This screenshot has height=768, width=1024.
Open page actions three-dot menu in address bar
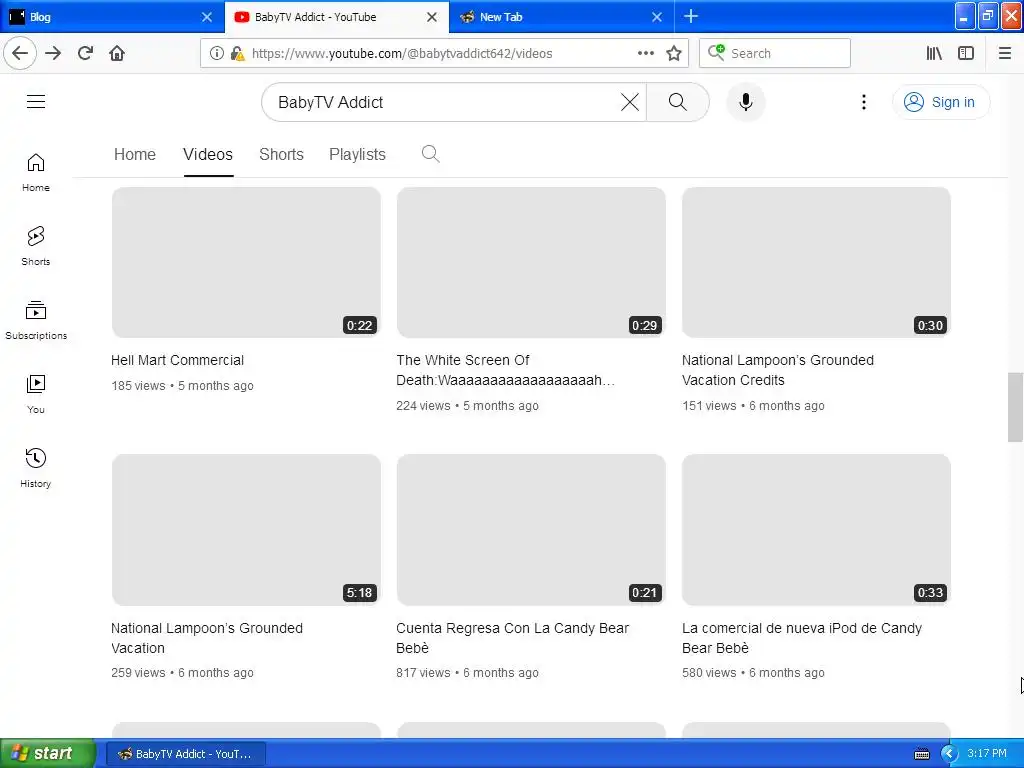(645, 54)
